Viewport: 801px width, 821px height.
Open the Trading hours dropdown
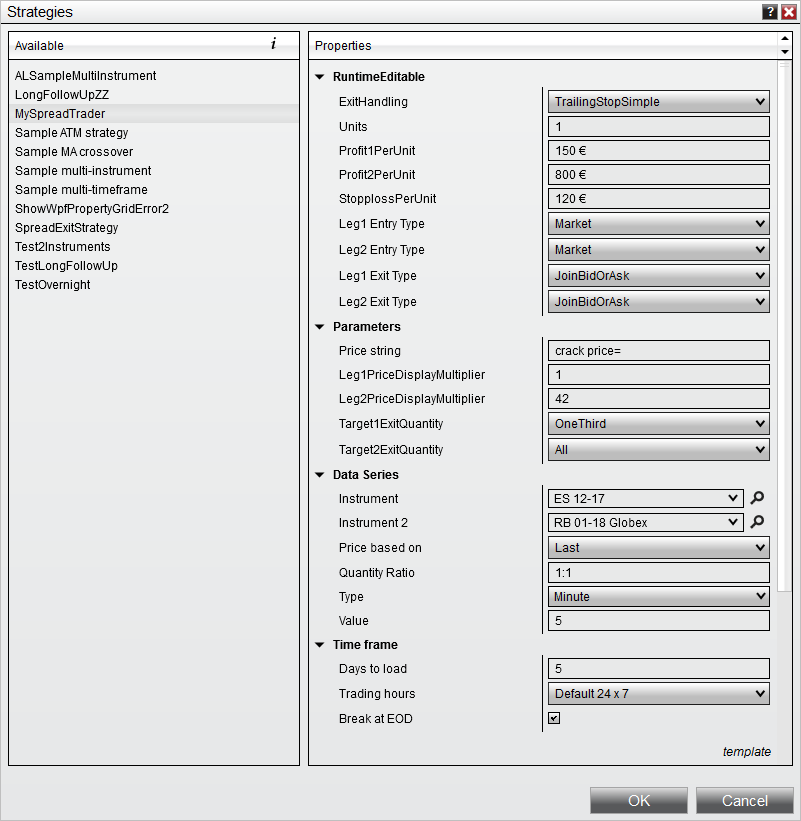[659, 693]
